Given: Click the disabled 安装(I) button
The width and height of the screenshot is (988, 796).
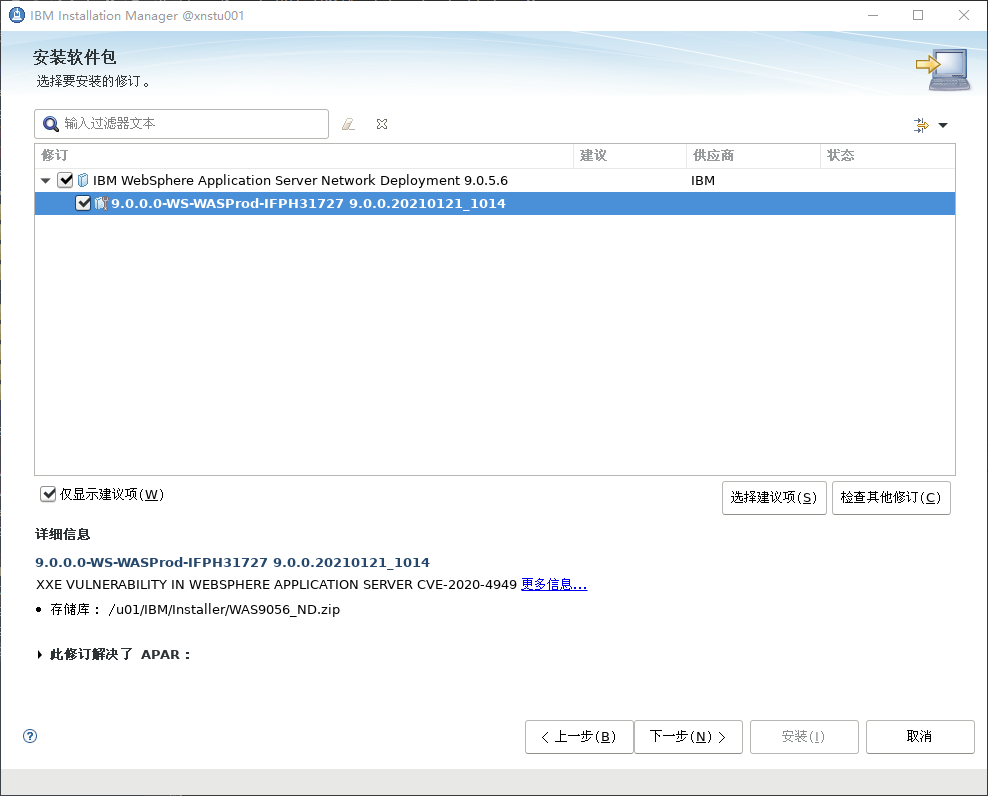Looking at the screenshot, I should [804, 737].
